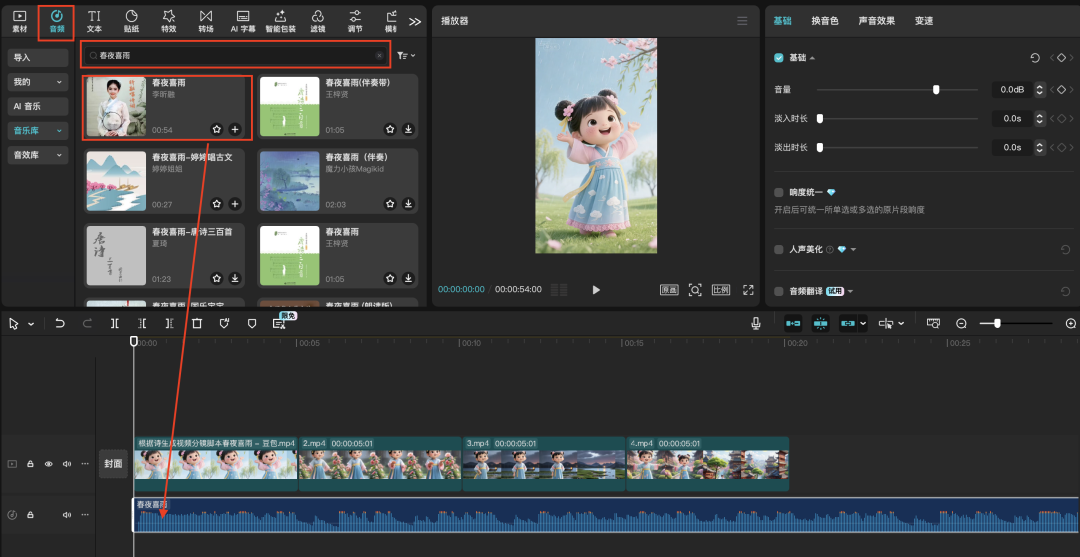Click the 音量 volume slider handle
This screenshot has height=557, width=1080.
pos(936,90)
